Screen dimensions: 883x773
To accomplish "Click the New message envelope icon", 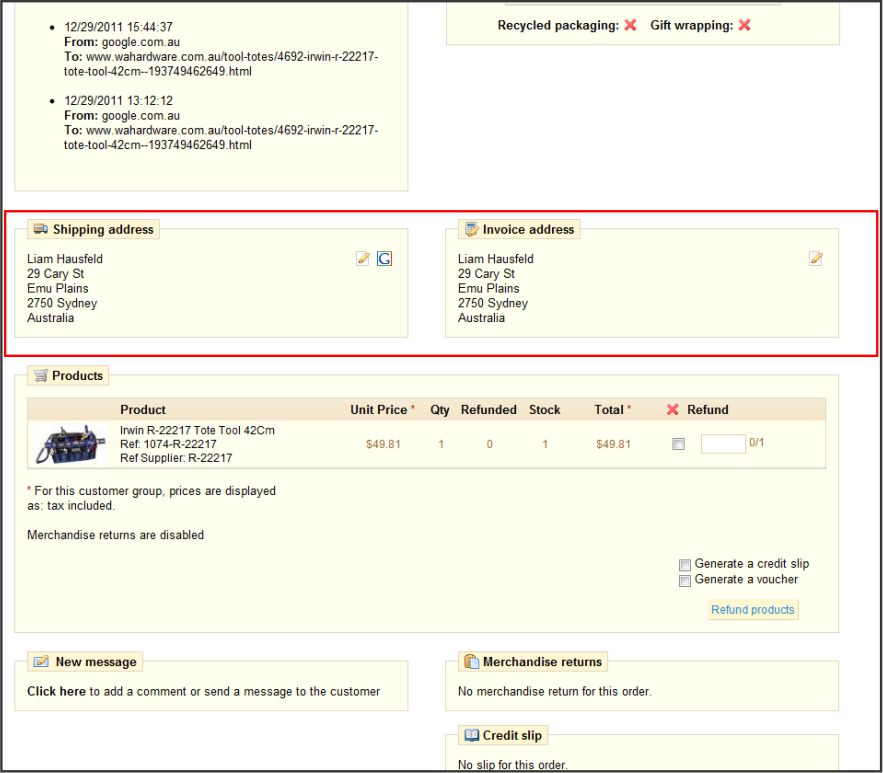I will (x=41, y=661).
